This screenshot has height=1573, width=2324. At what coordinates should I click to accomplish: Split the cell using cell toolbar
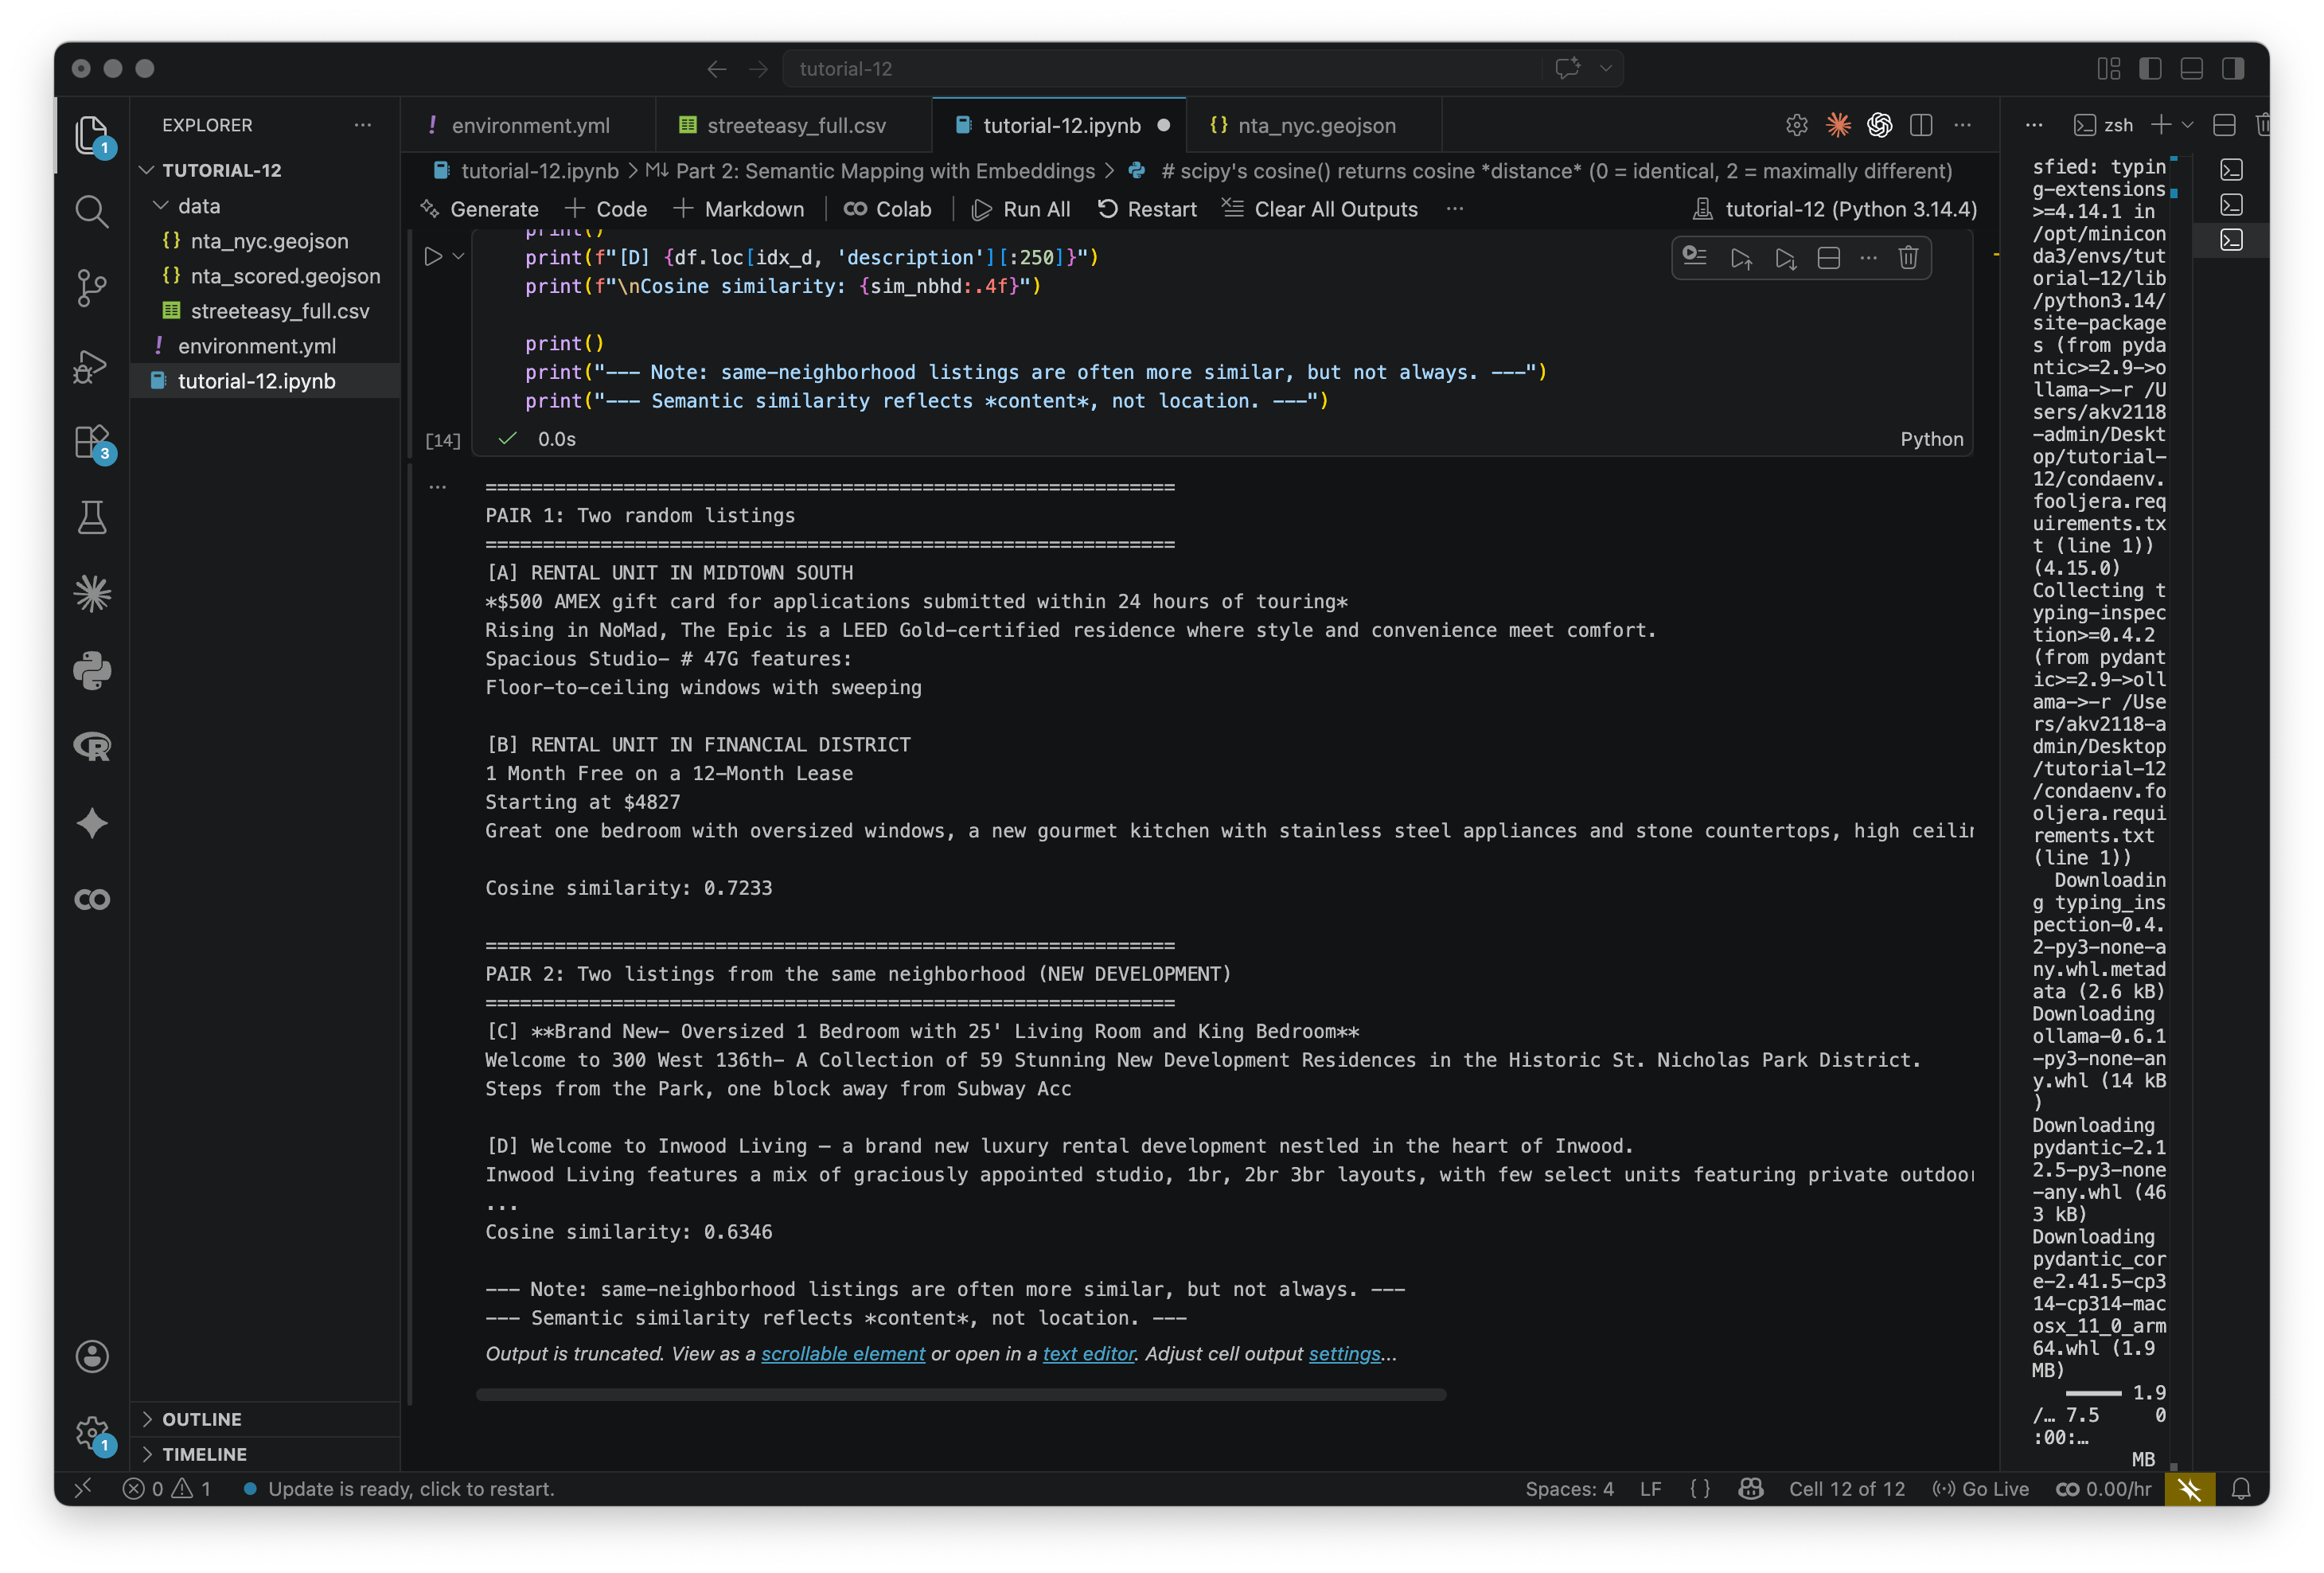click(1828, 258)
